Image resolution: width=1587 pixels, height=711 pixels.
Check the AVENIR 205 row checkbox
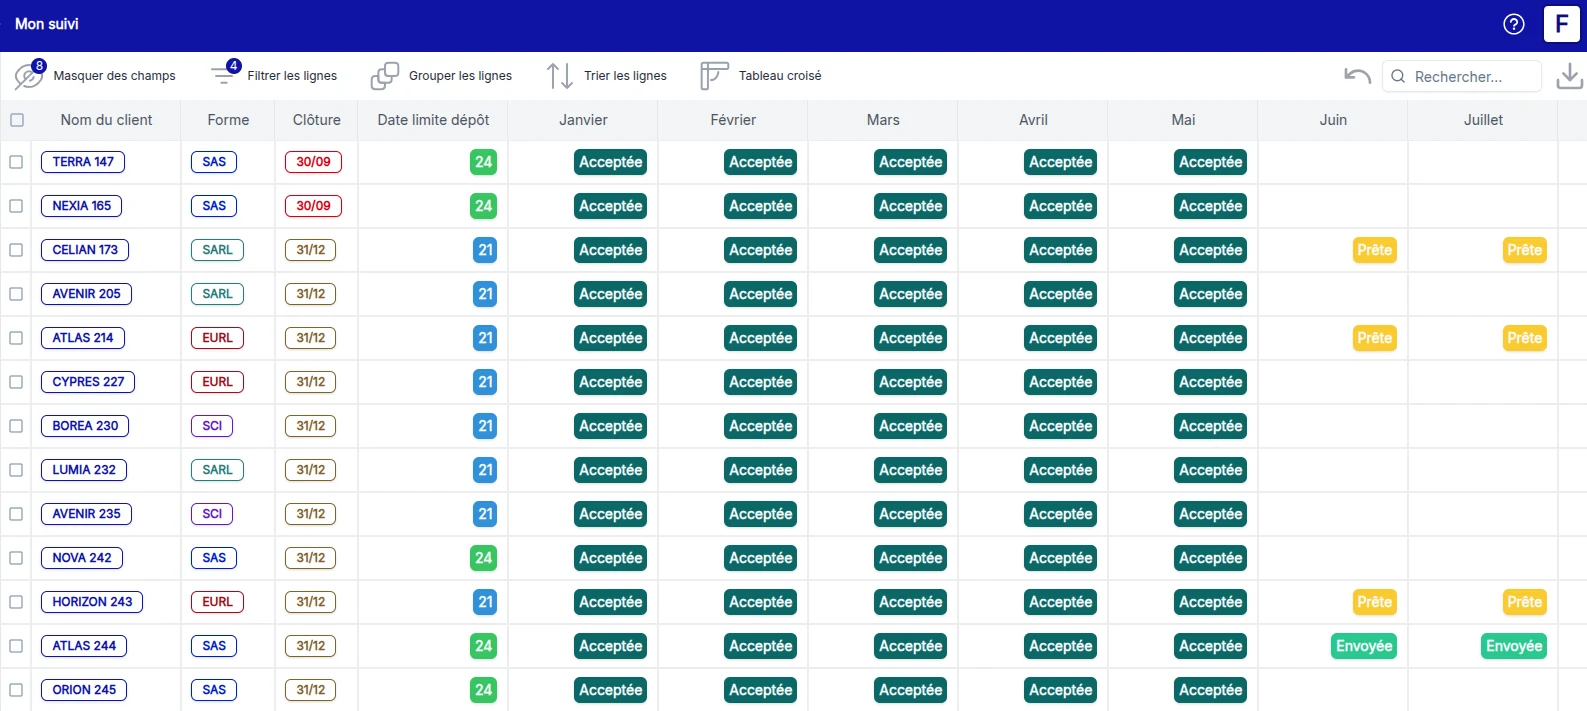[16, 294]
